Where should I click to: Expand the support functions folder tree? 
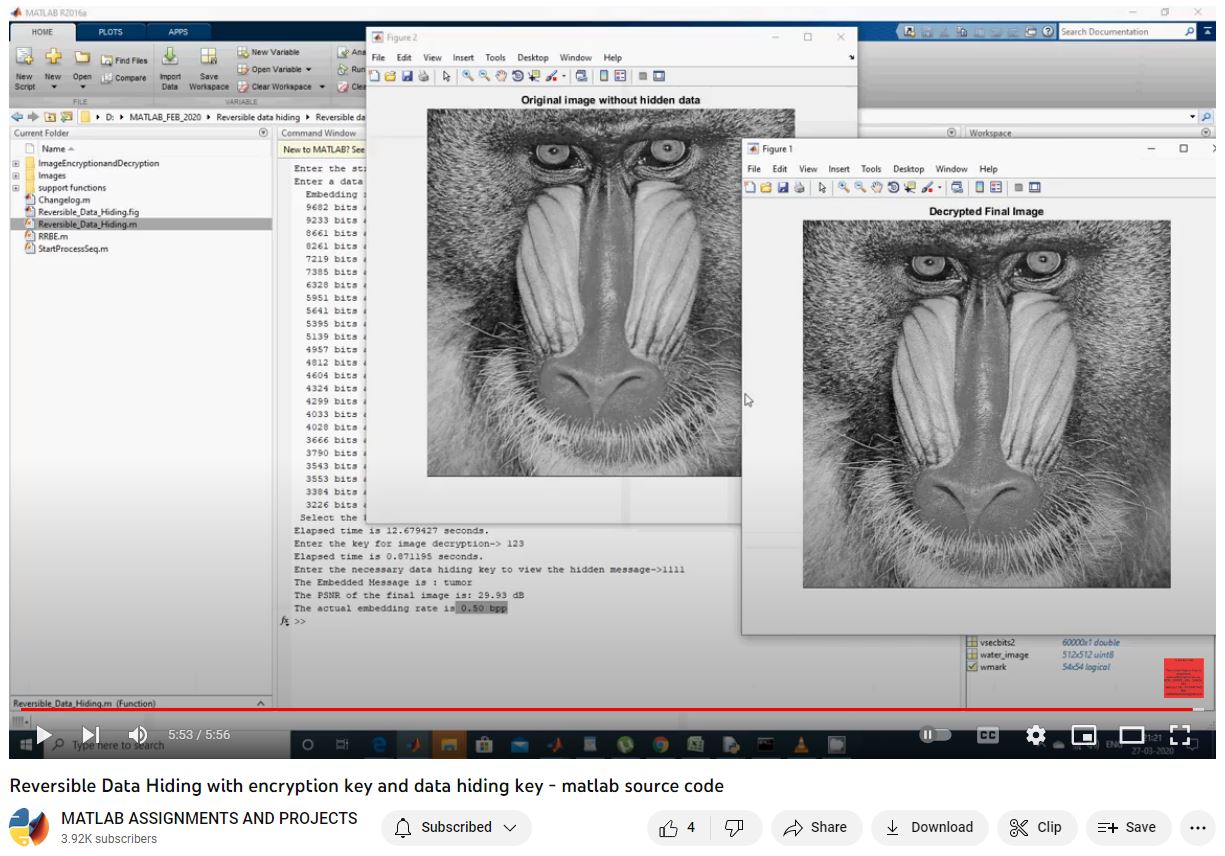[16, 188]
